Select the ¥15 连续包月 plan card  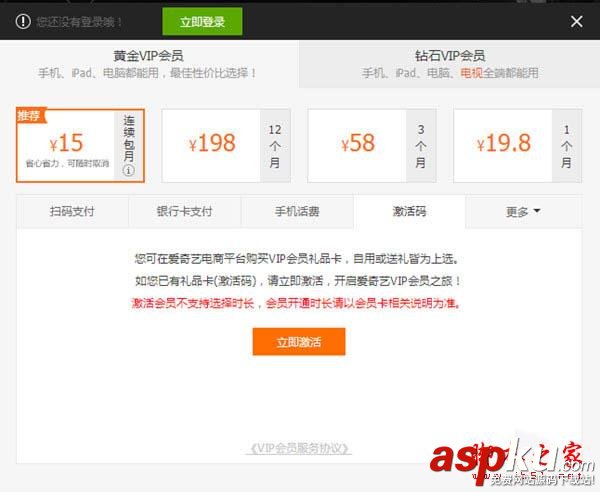click(x=80, y=146)
